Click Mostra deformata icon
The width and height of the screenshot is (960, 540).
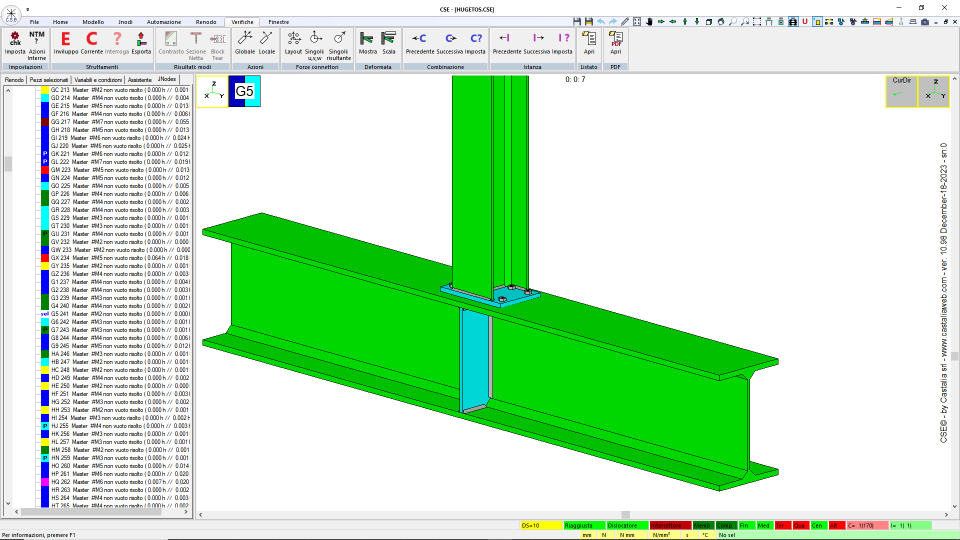(x=367, y=43)
